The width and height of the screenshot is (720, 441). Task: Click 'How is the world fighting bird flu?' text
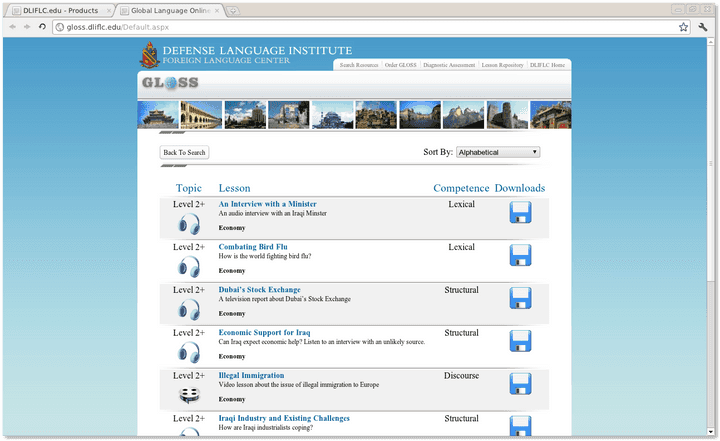(x=265, y=256)
